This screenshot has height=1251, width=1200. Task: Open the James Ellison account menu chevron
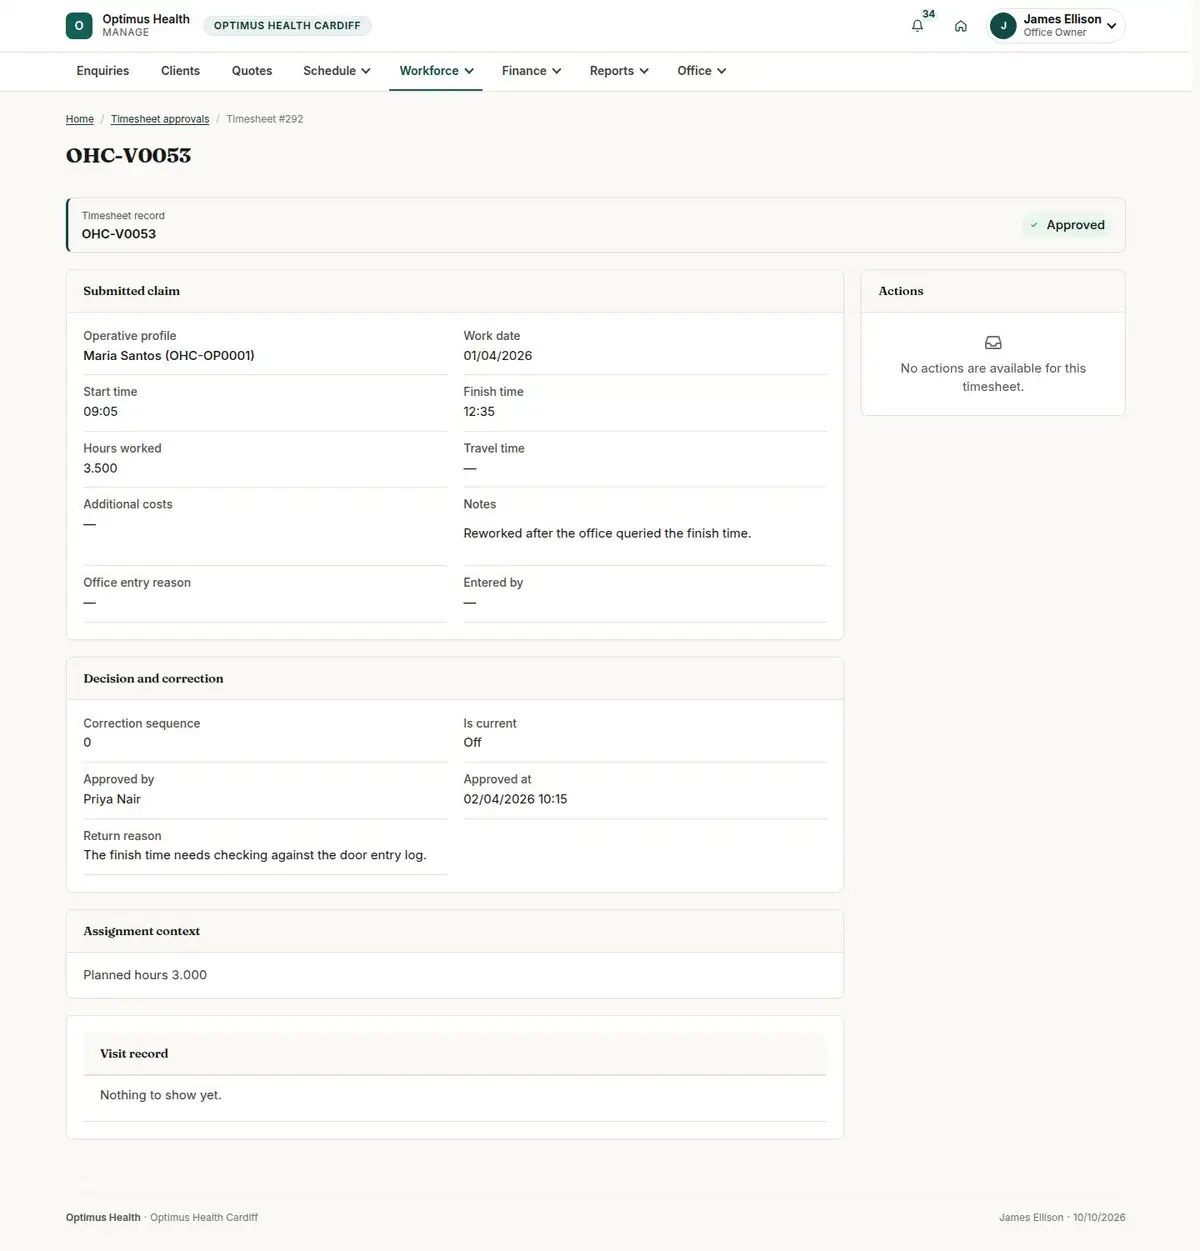point(1111,26)
